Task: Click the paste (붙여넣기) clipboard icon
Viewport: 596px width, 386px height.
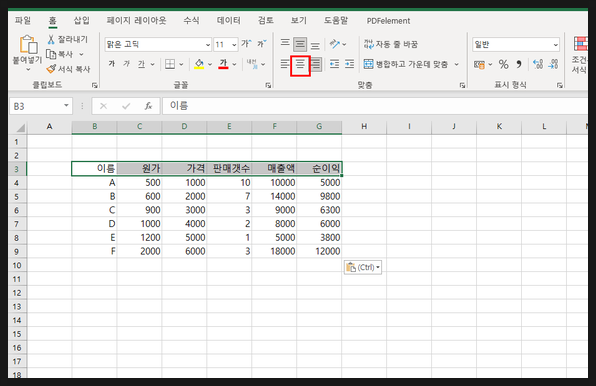Action: point(29,45)
